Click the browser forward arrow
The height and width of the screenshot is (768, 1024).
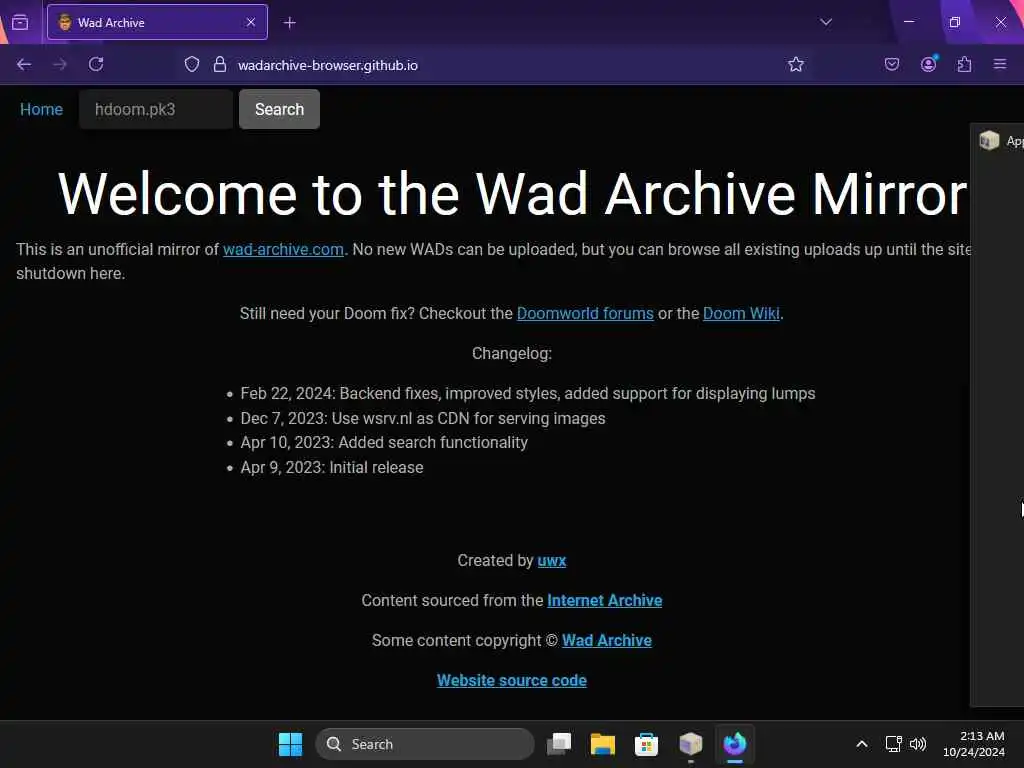(60, 64)
